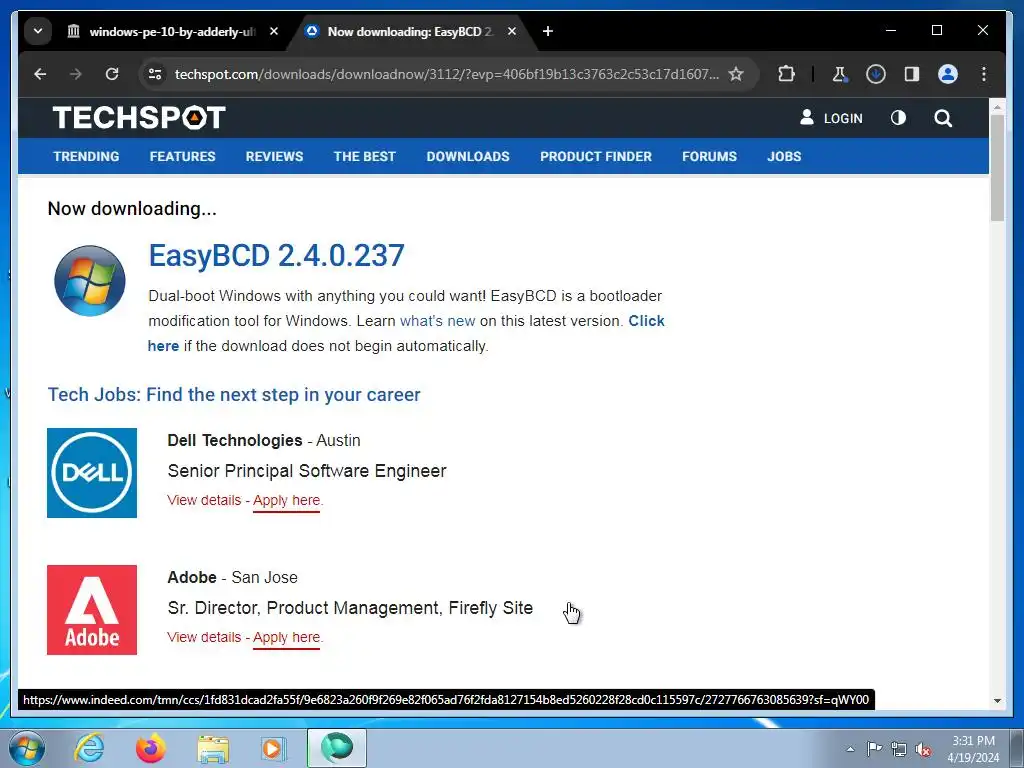Click the browser forward arrow
Viewport: 1024px width, 768px height.
[x=76, y=74]
